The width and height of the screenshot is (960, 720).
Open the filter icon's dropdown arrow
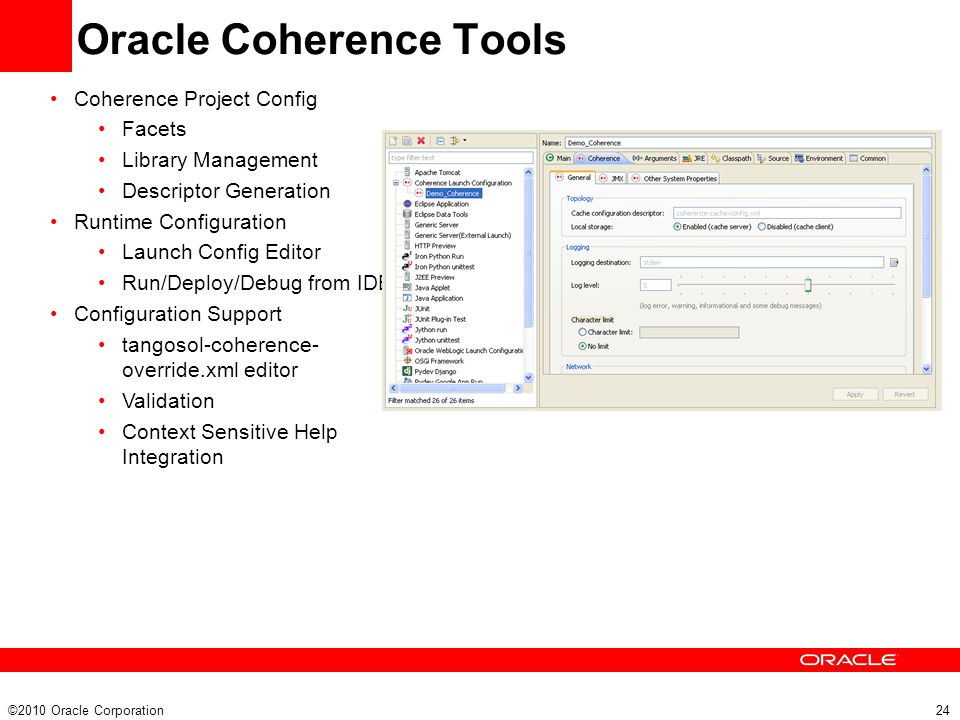(x=465, y=140)
